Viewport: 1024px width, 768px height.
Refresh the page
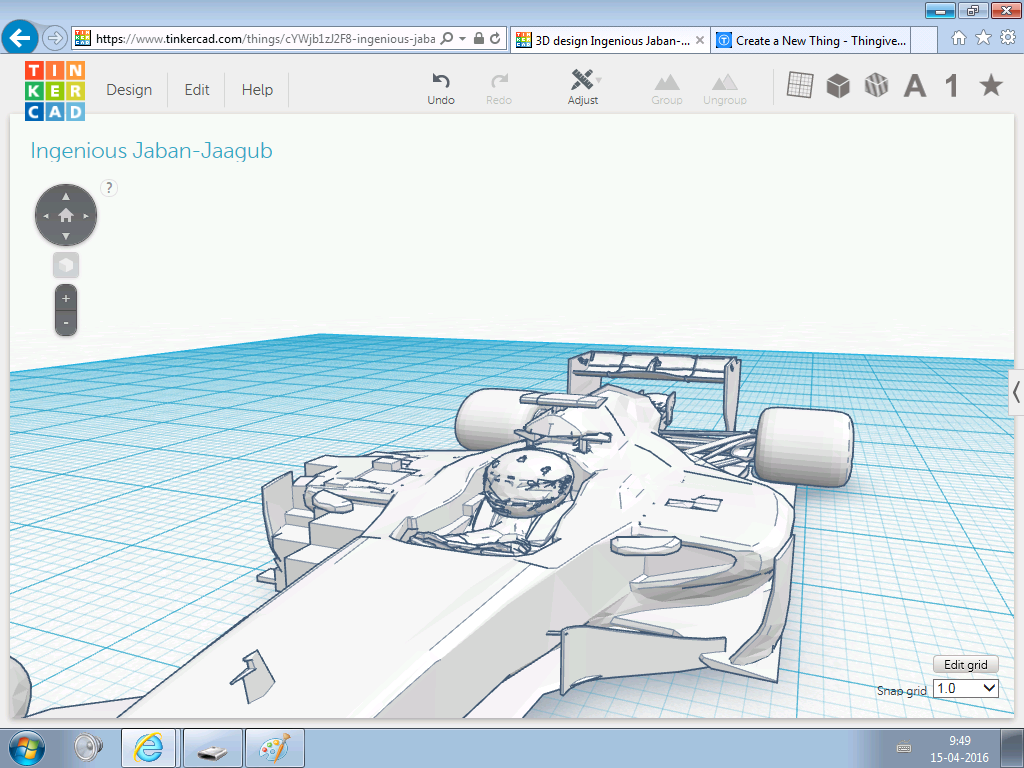coord(496,39)
